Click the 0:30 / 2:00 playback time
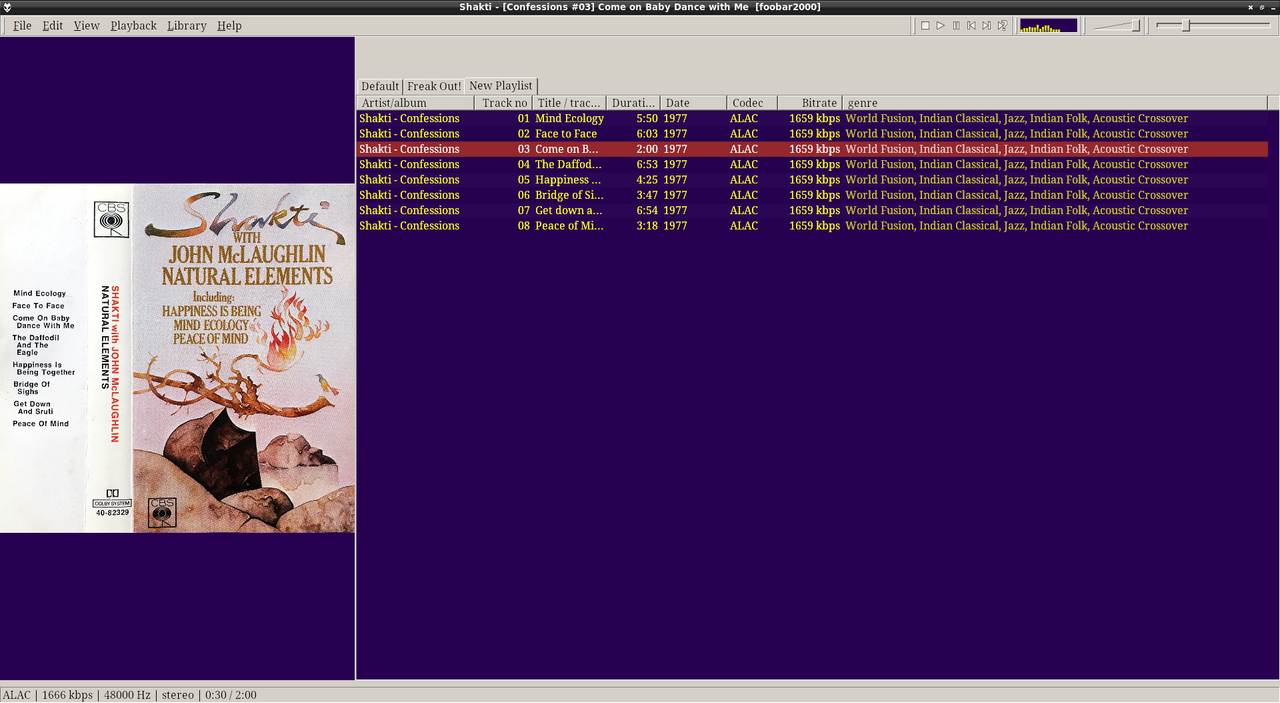Viewport: 1280px width, 703px height. tap(231, 695)
